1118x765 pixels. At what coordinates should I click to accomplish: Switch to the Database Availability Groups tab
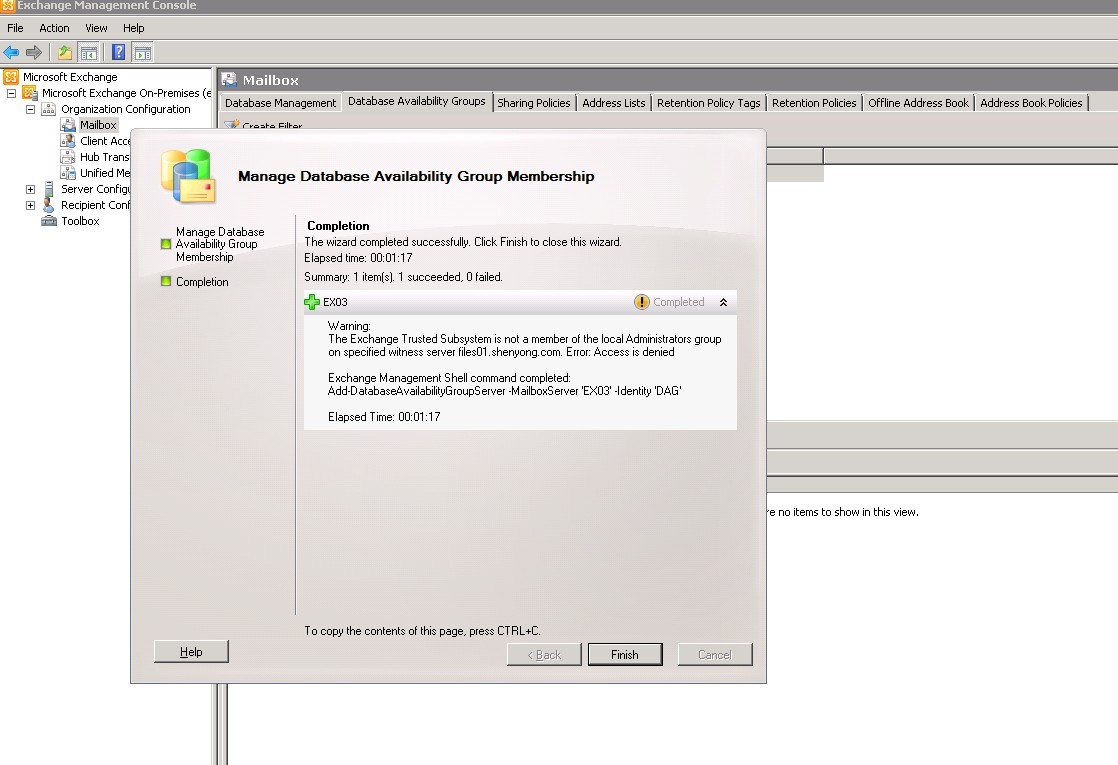click(x=416, y=101)
